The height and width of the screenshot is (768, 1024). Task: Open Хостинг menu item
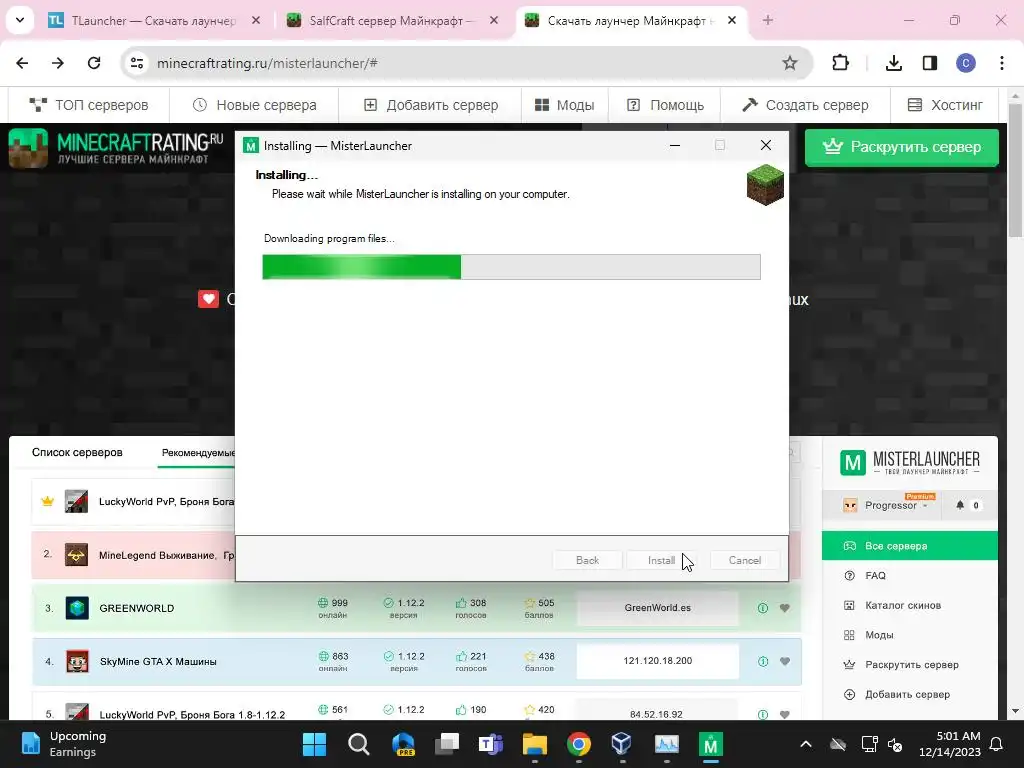tap(946, 105)
